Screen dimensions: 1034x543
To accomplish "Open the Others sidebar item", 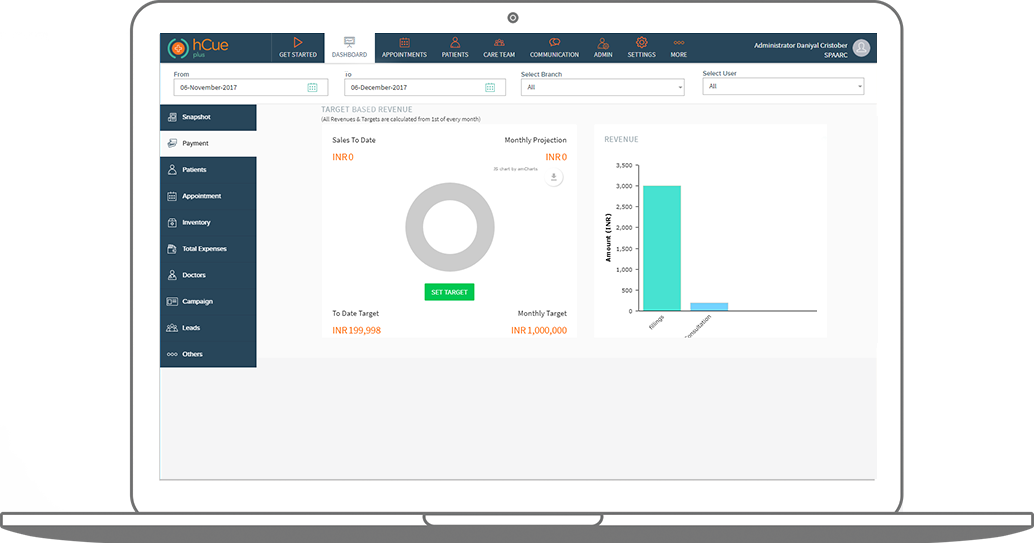I will [x=208, y=354].
